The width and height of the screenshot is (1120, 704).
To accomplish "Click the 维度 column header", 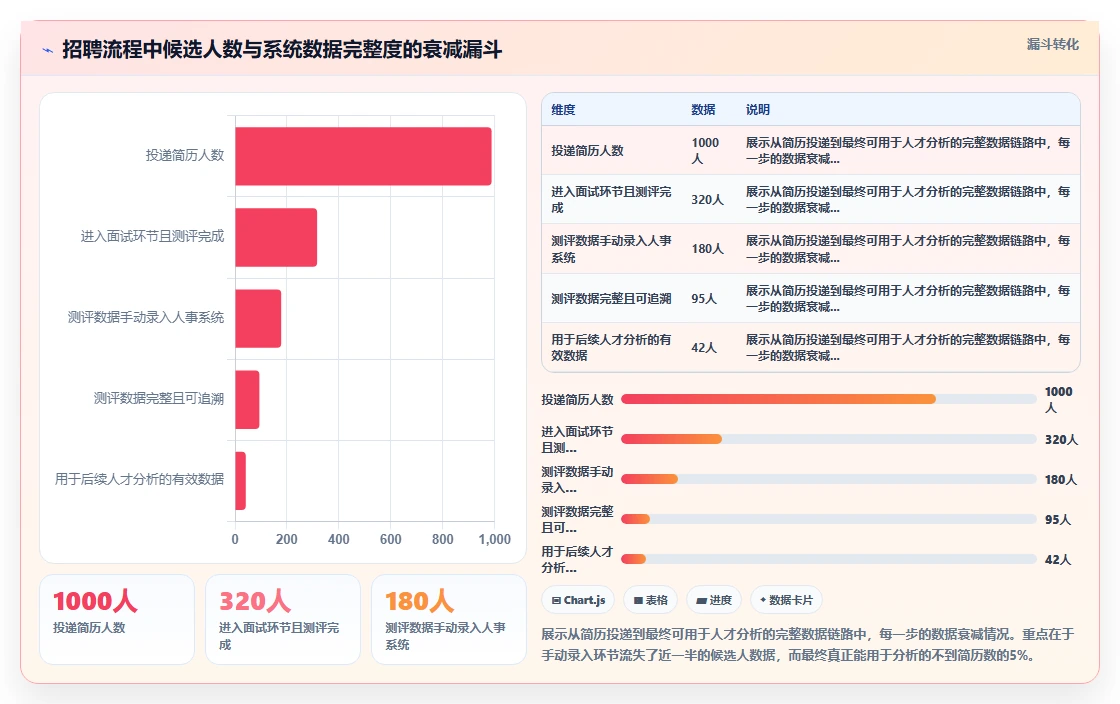I will coord(563,109).
